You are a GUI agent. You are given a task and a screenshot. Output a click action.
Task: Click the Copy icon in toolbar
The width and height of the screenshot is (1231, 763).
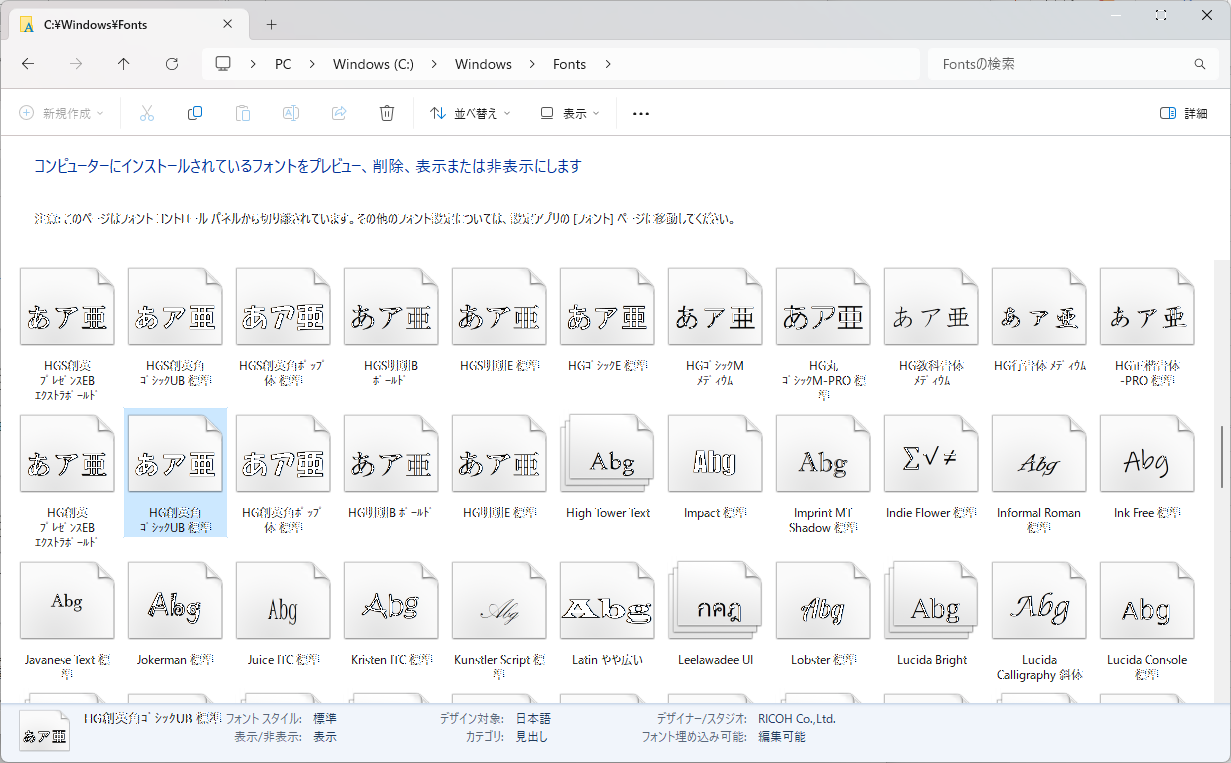195,113
